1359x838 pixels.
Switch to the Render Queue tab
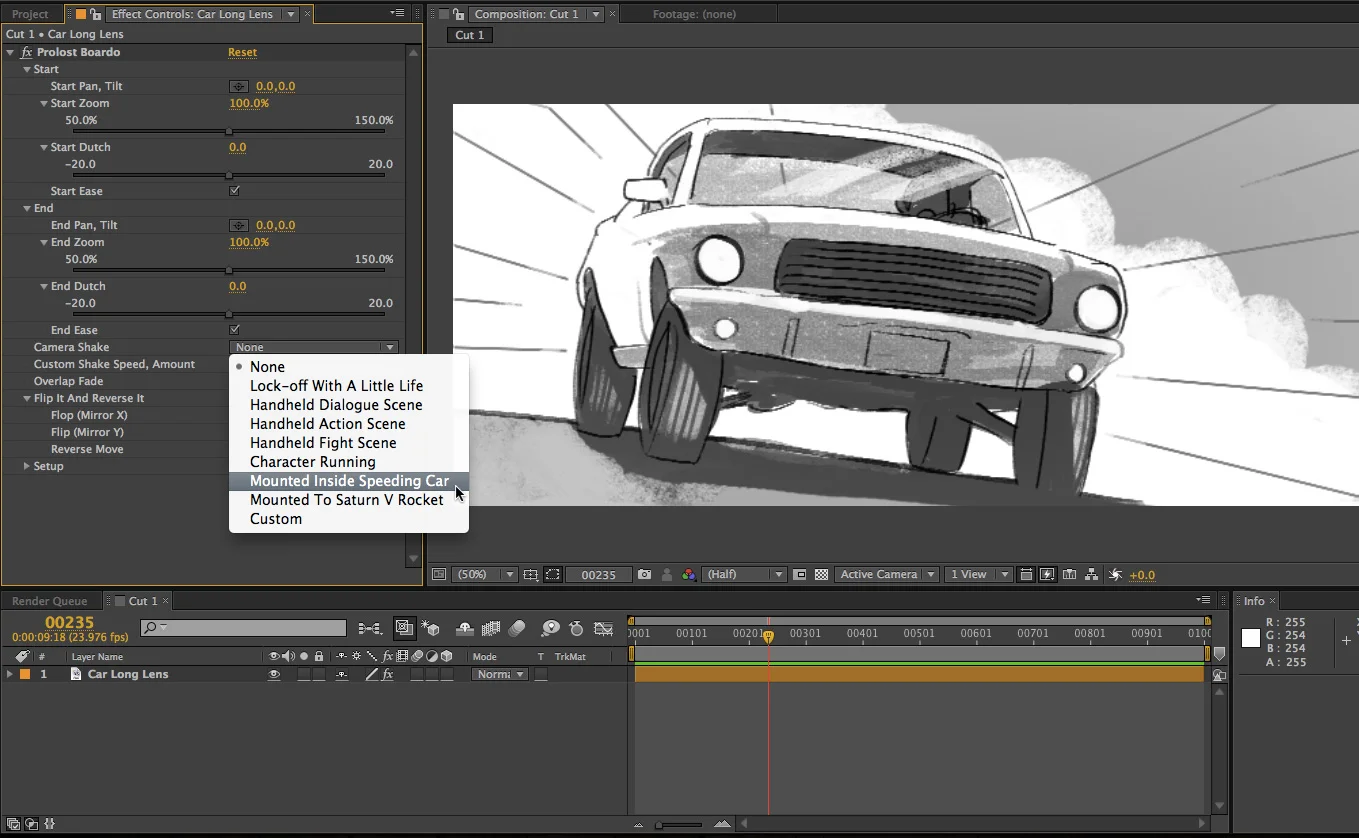pyautogui.click(x=50, y=601)
